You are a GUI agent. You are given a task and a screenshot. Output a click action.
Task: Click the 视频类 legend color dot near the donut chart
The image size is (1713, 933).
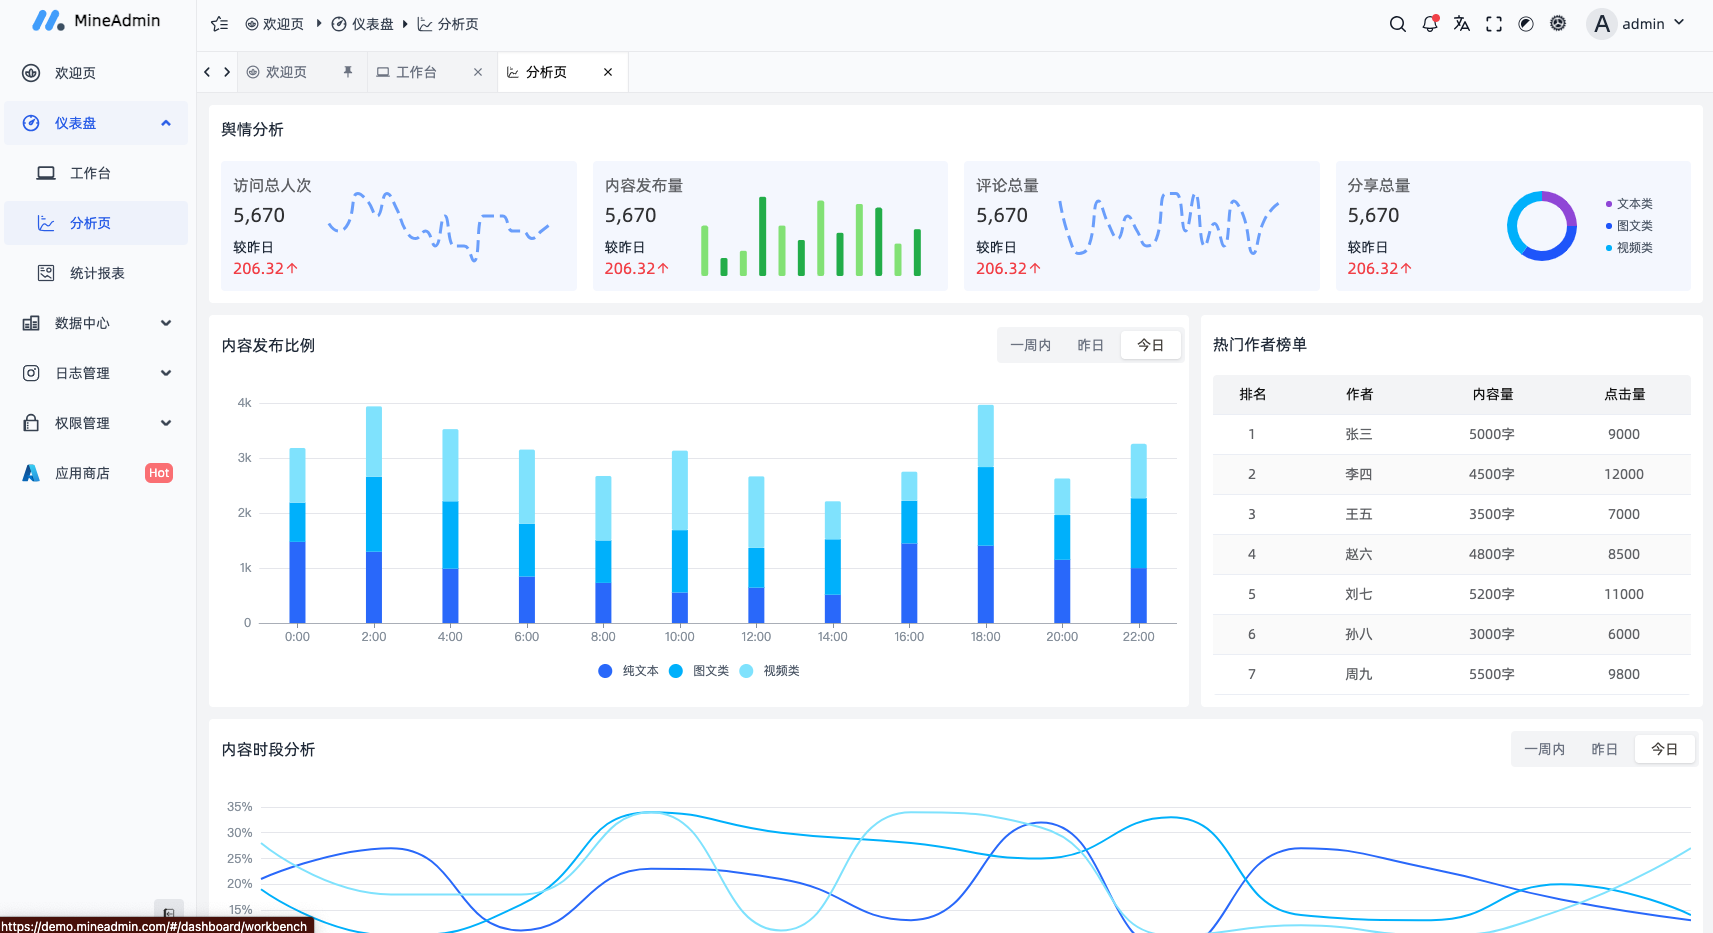[x=1608, y=247]
